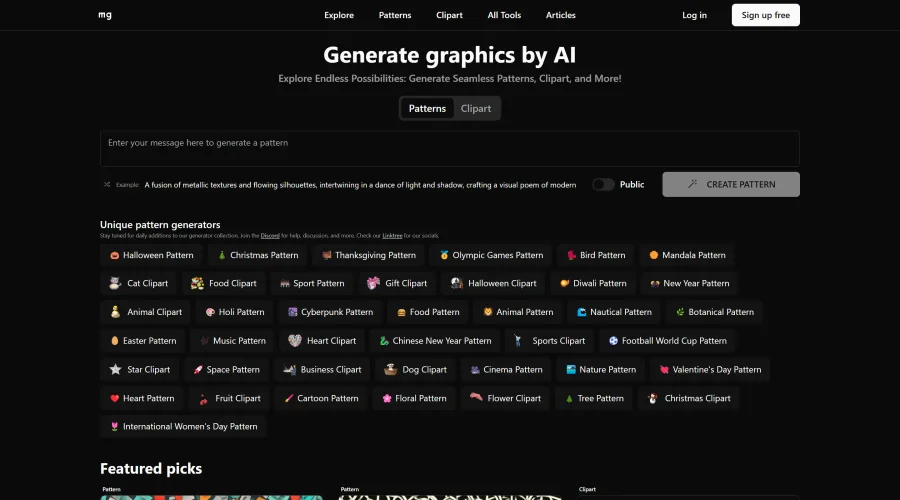Click the mg logo icon
900x500 pixels.
(x=105, y=15)
